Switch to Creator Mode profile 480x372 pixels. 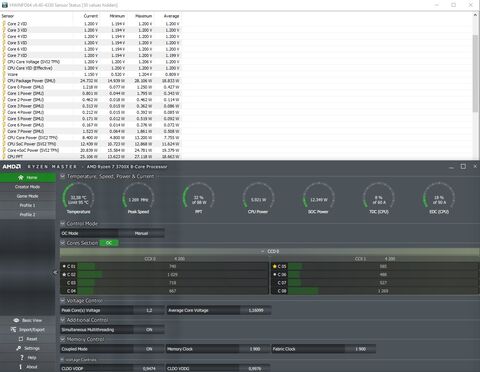(x=27, y=187)
